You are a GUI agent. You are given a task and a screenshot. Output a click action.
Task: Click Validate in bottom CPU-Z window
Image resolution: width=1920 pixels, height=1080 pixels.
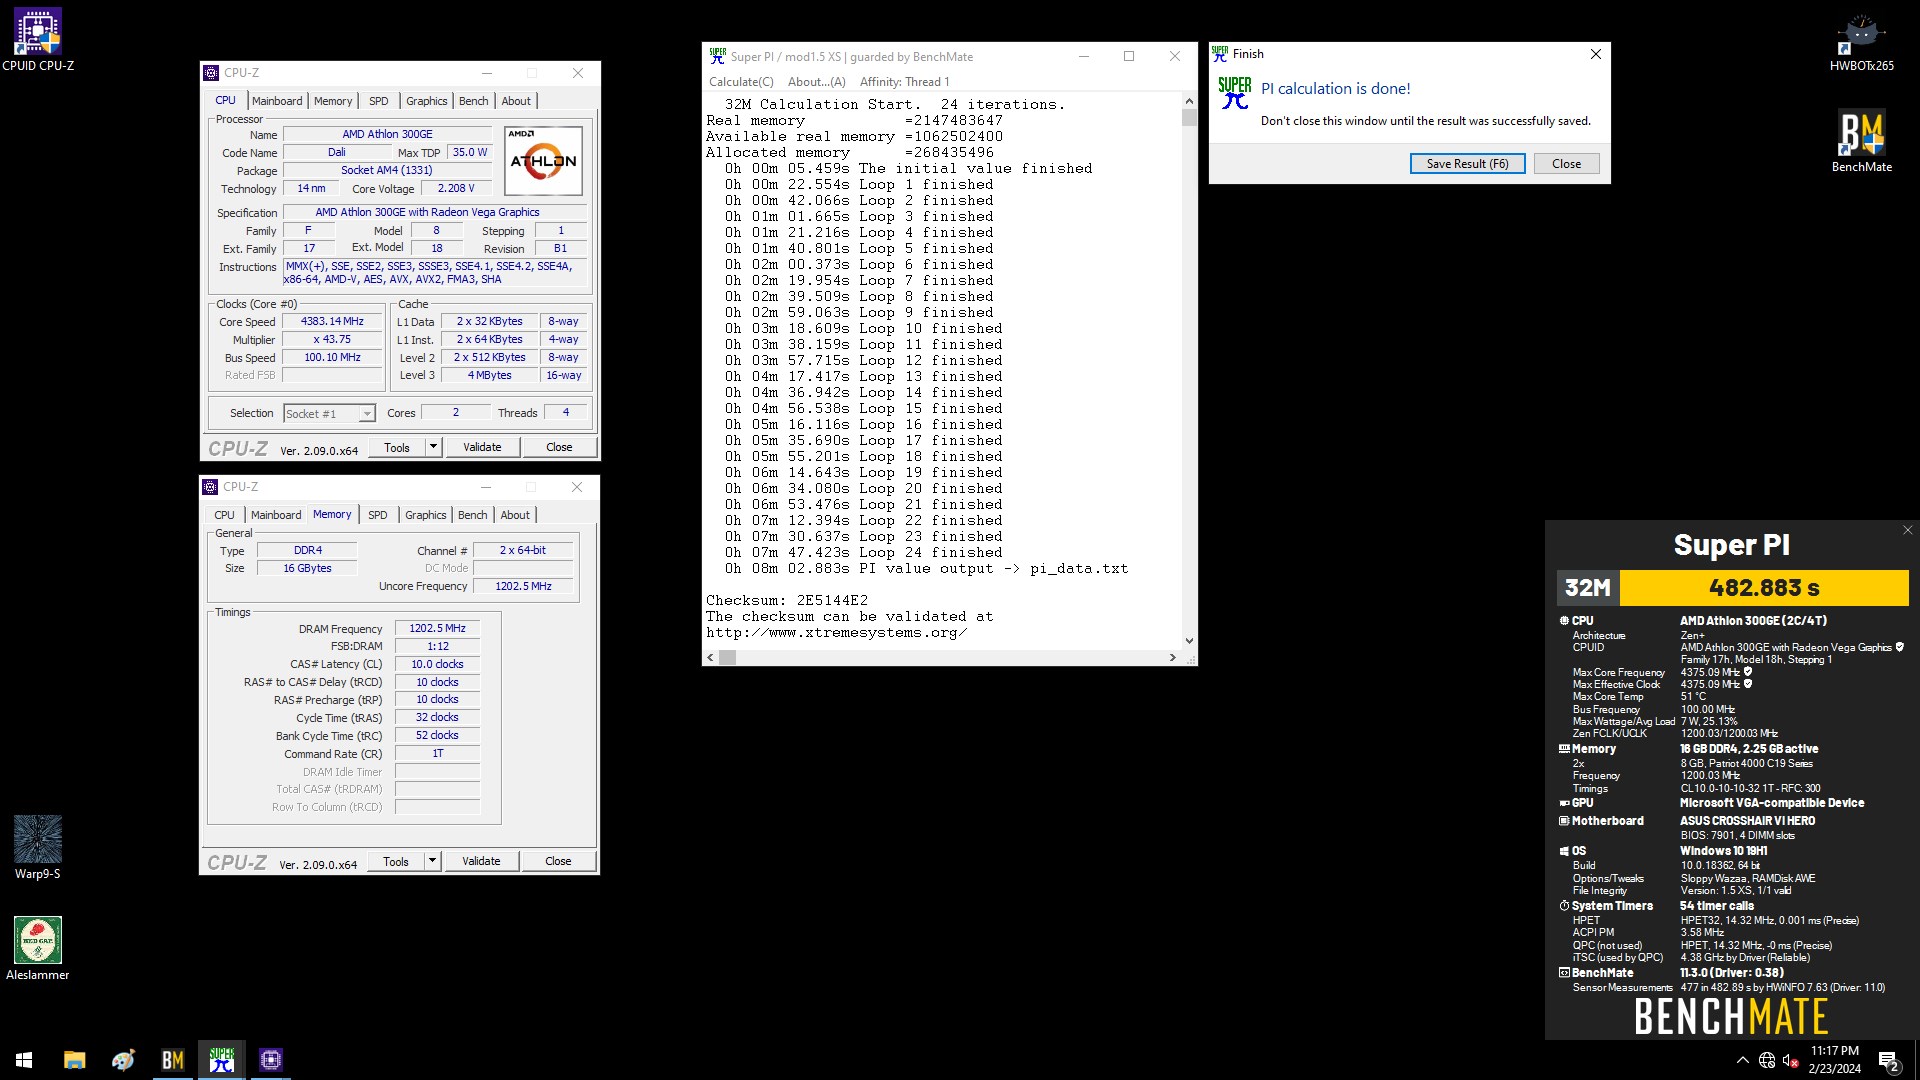[x=481, y=861]
